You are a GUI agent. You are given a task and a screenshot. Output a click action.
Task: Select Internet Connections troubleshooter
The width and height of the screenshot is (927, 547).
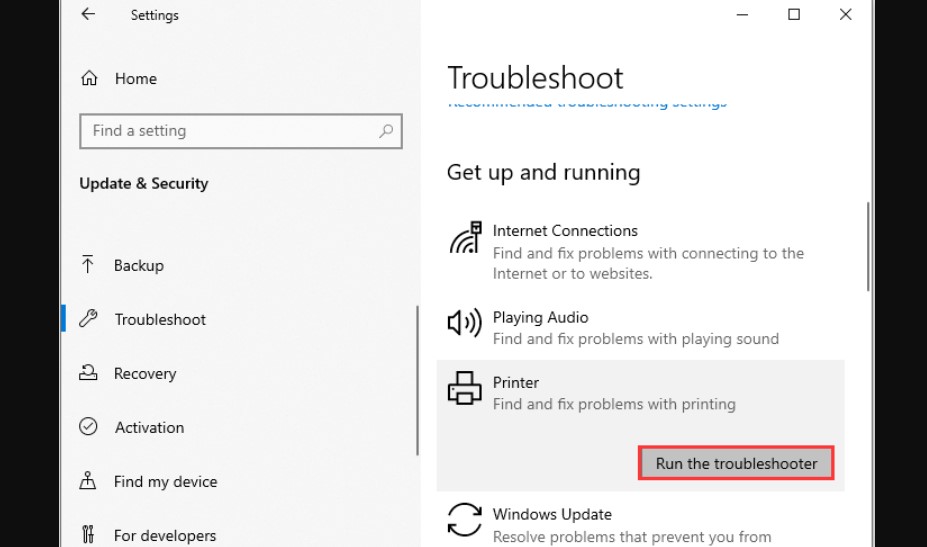640,252
